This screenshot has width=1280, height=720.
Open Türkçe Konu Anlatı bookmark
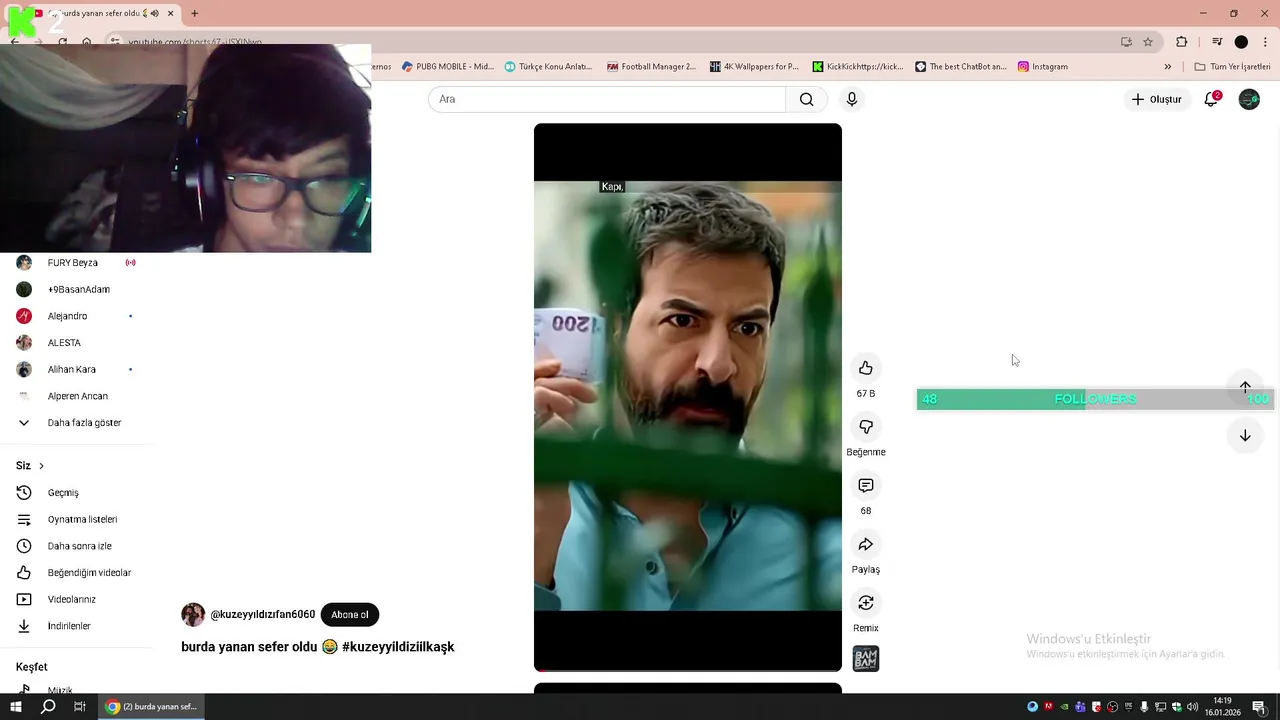tap(549, 67)
